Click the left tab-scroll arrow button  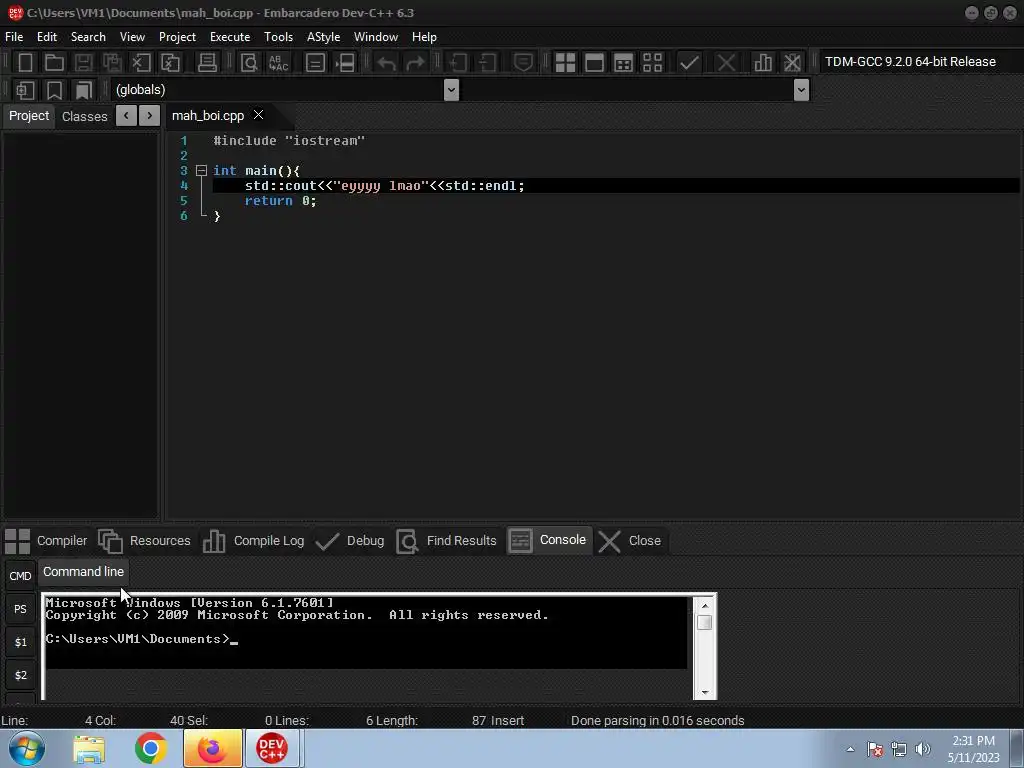[126, 116]
